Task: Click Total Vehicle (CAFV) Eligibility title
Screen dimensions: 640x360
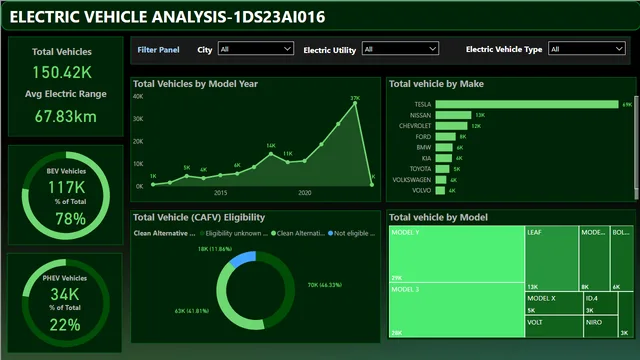Action: (x=199, y=218)
